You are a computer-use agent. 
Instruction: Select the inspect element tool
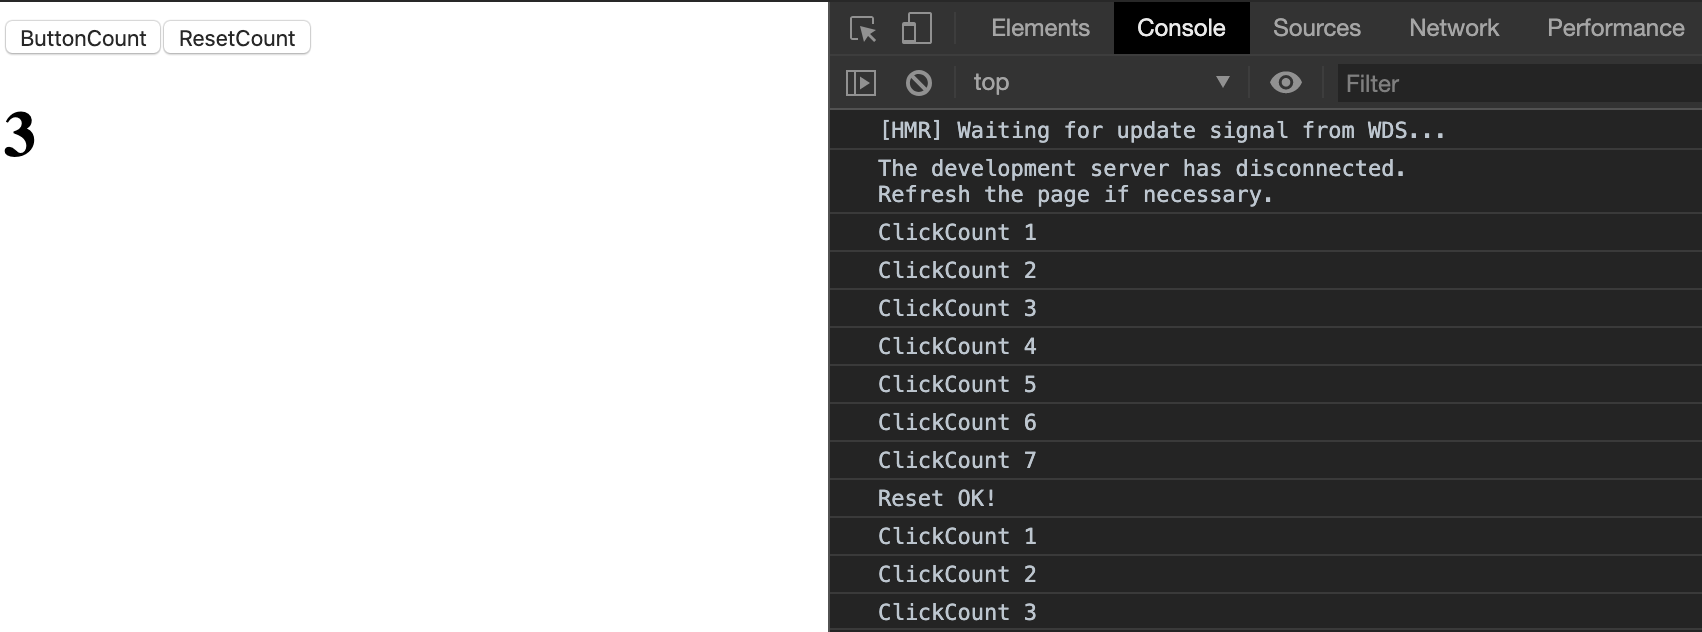pyautogui.click(x=861, y=28)
